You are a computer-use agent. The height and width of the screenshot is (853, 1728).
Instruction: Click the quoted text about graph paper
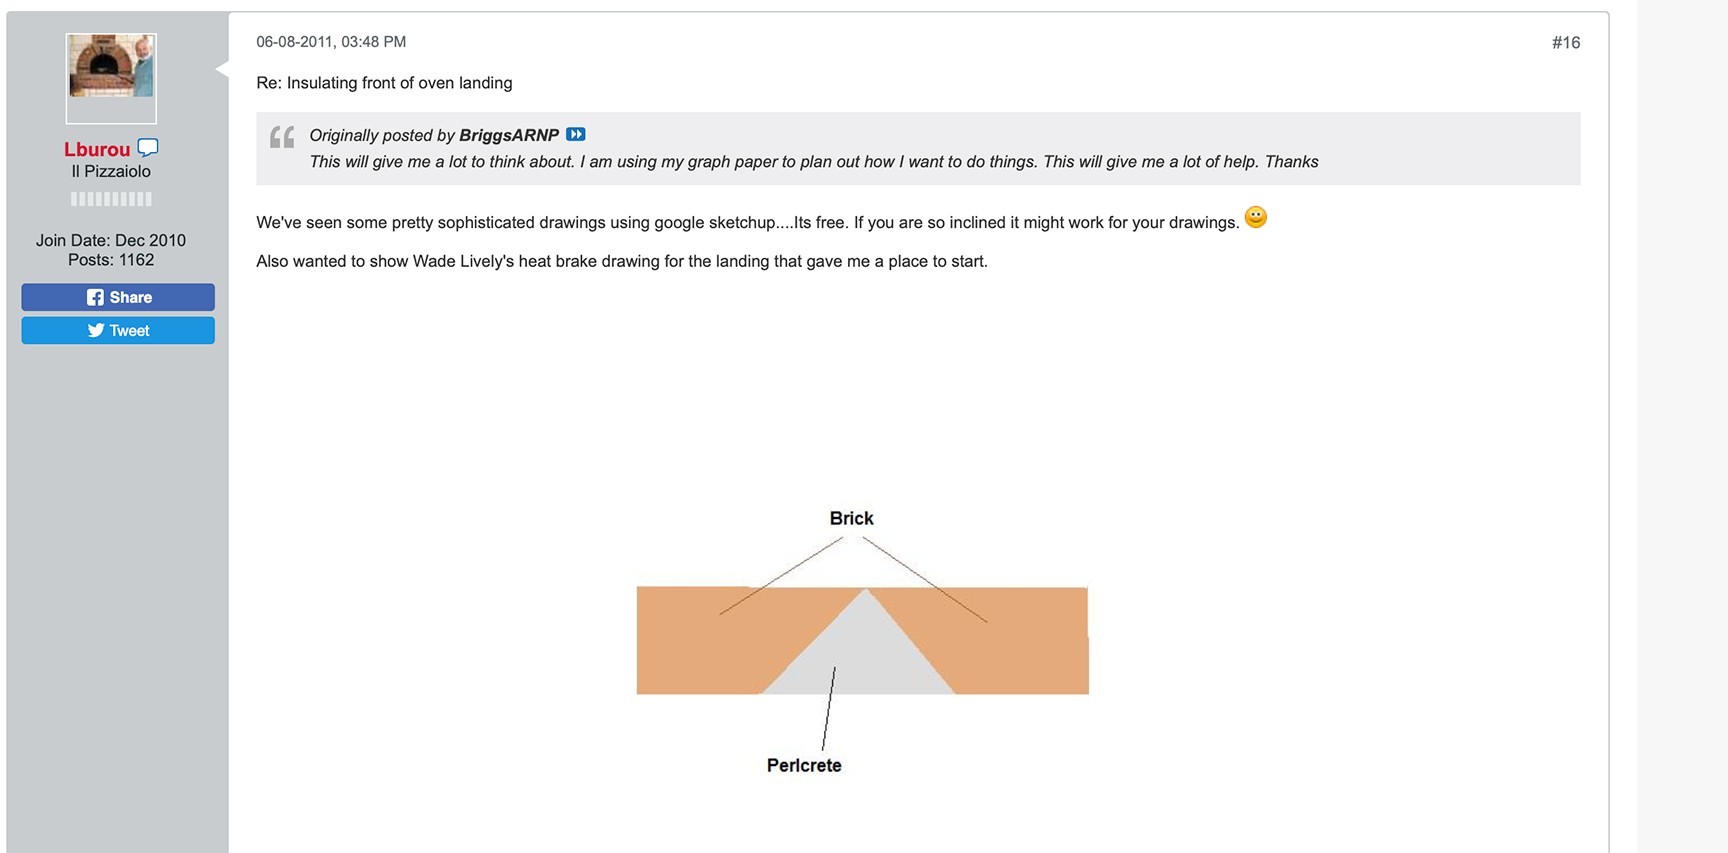(813, 162)
